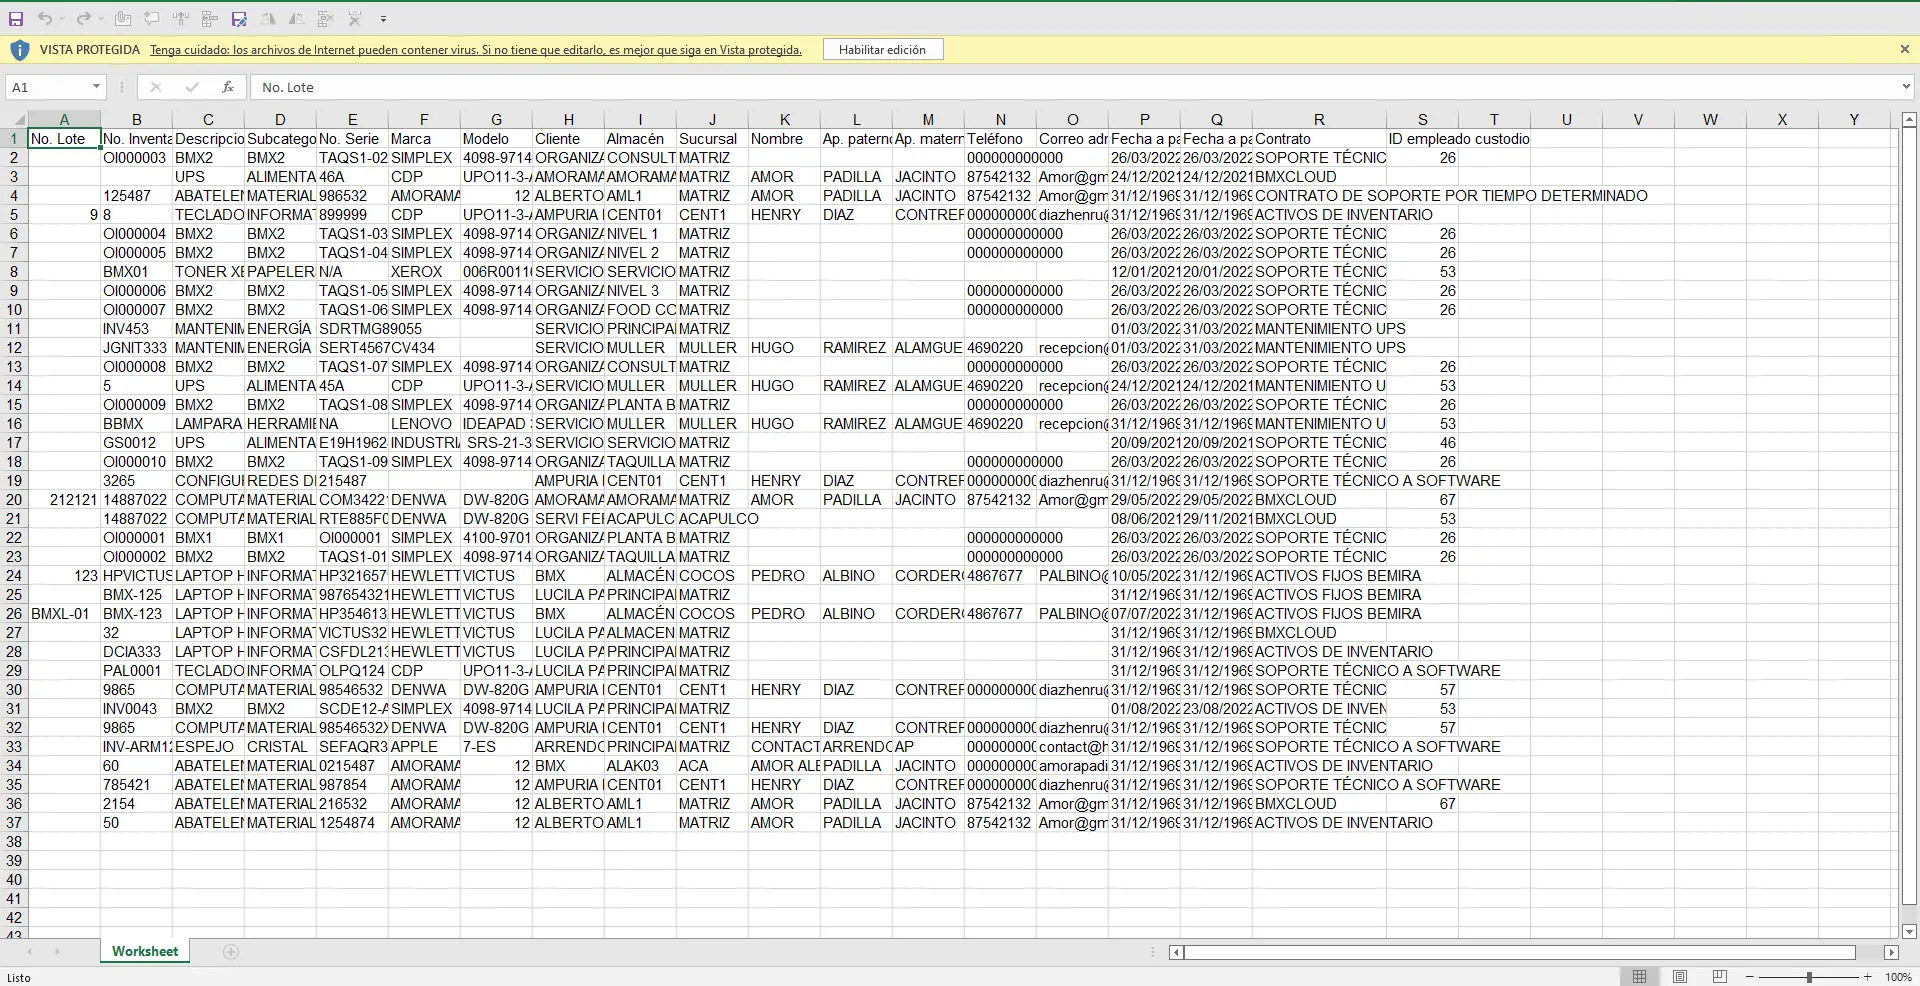Close the protected view yellow bar
This screenshot has height=986, width=1920.
point(1904,49)
